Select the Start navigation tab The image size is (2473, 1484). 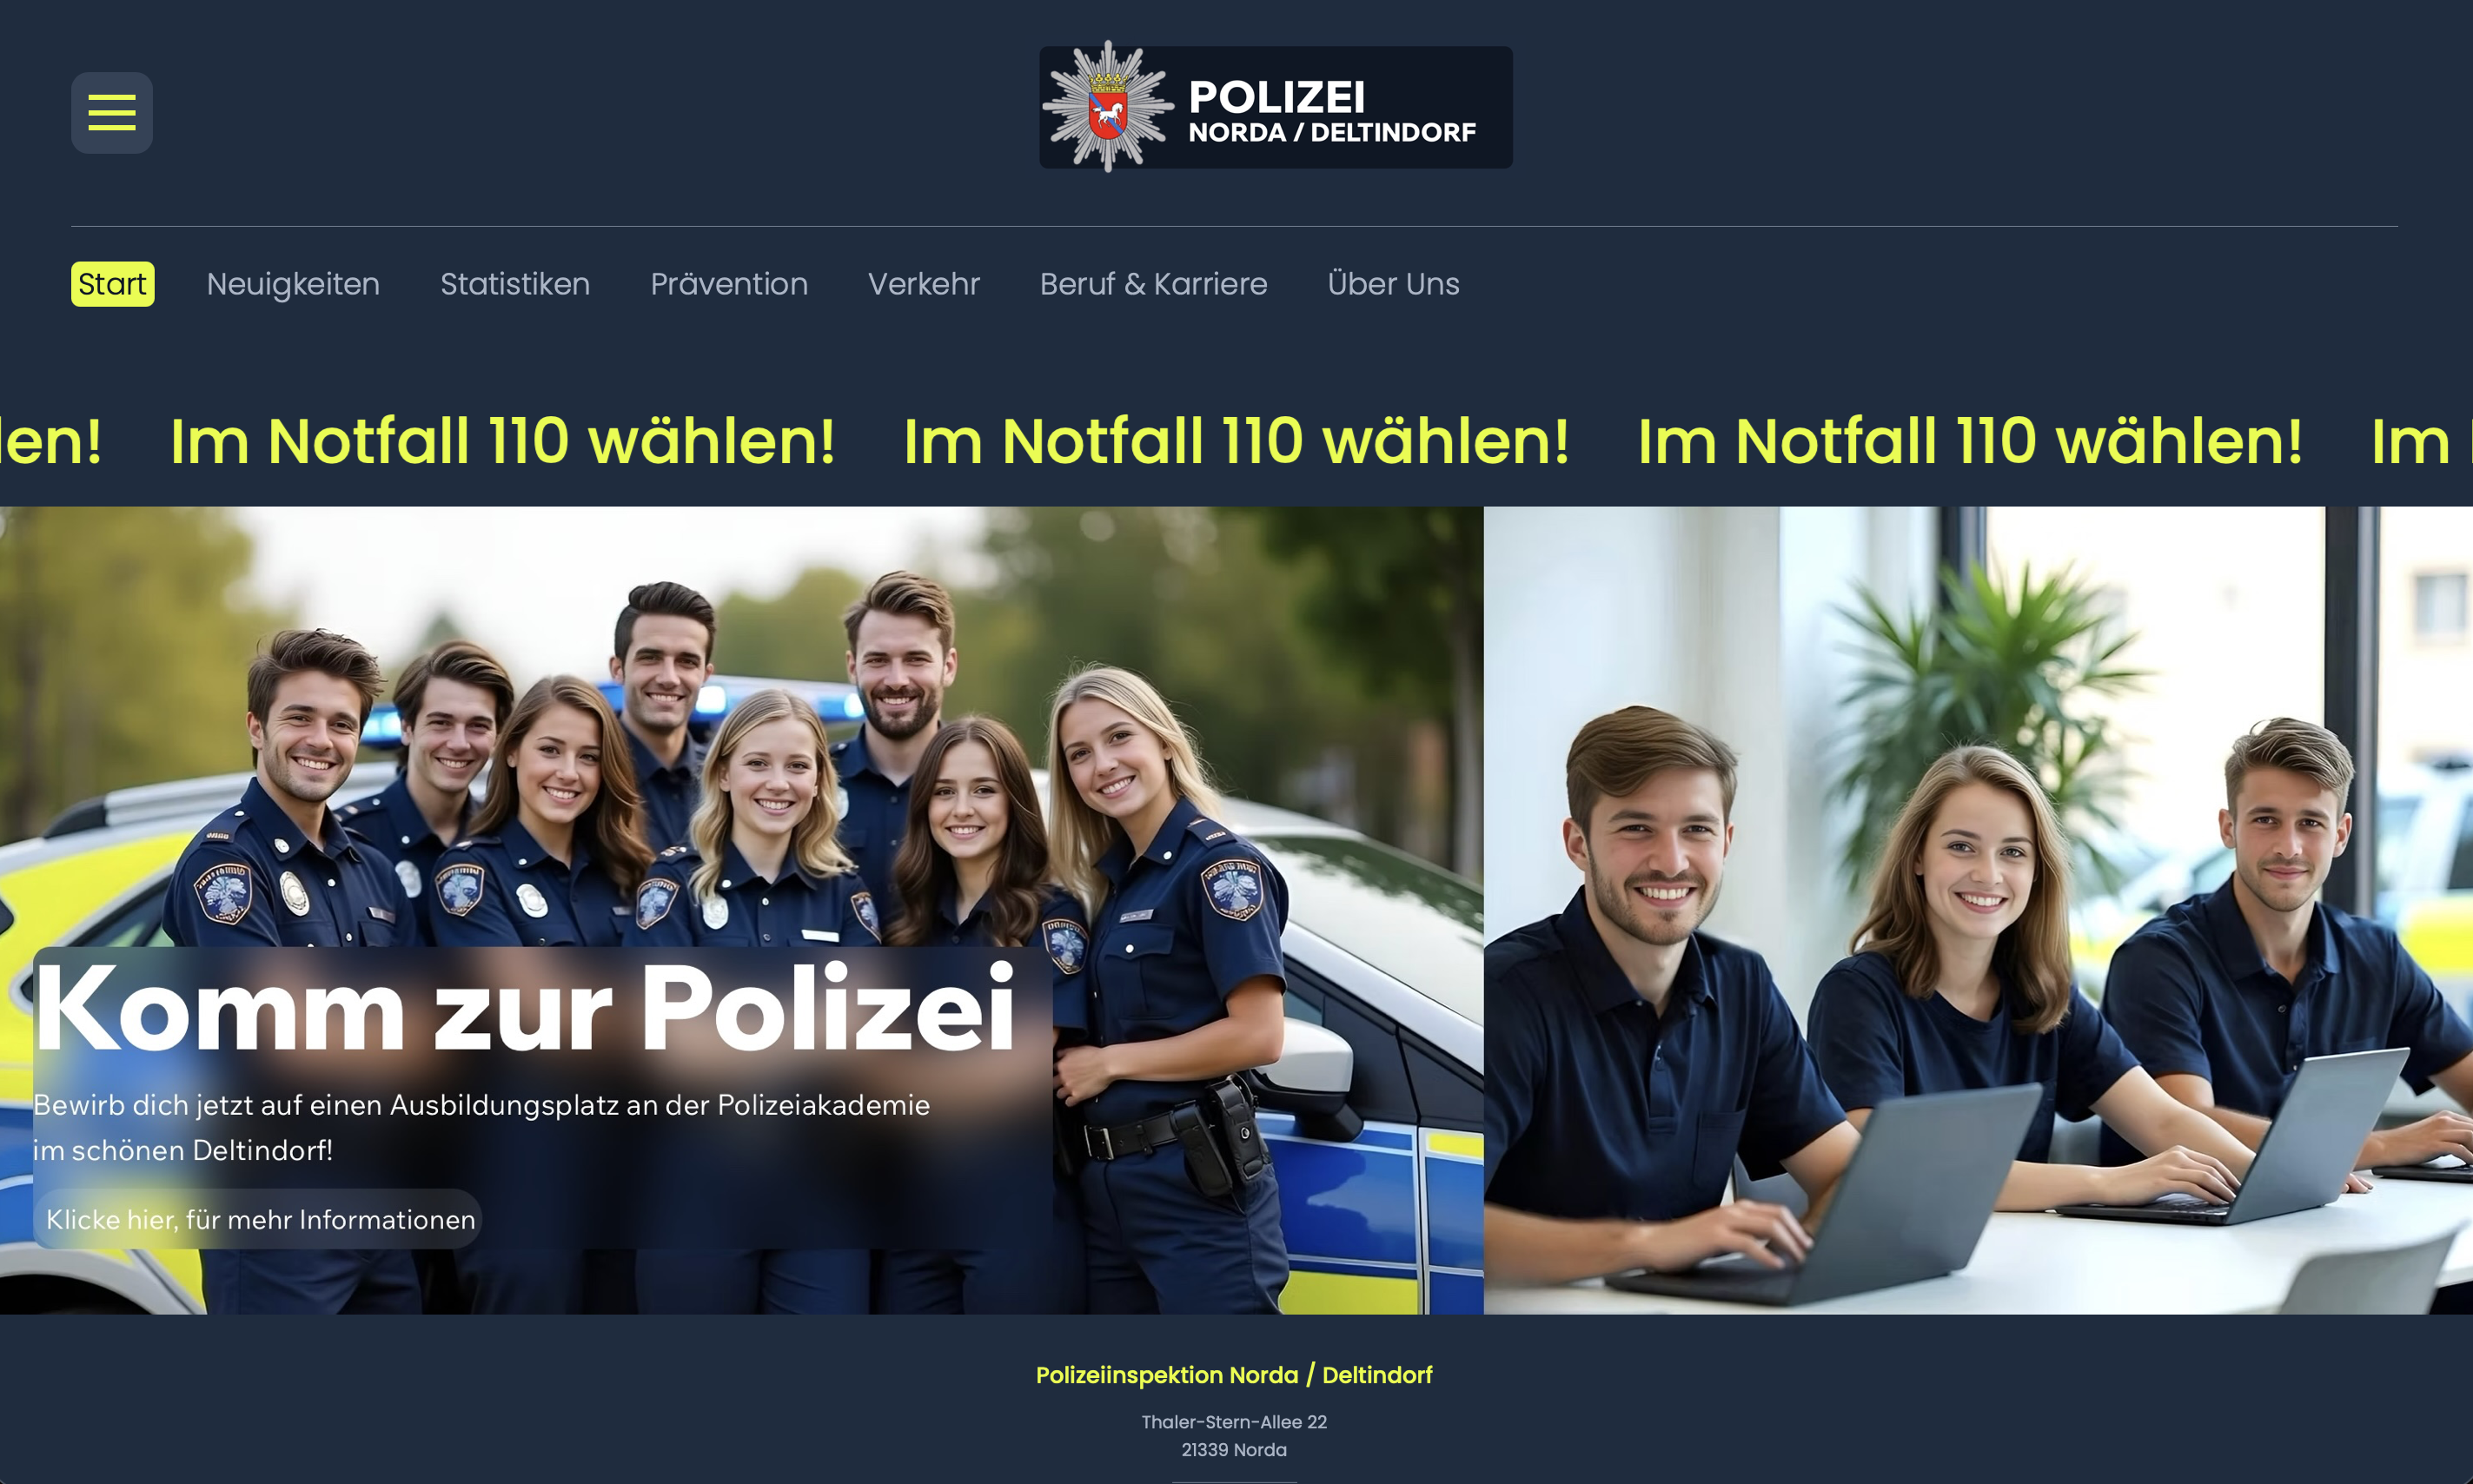tap(113, 284)
